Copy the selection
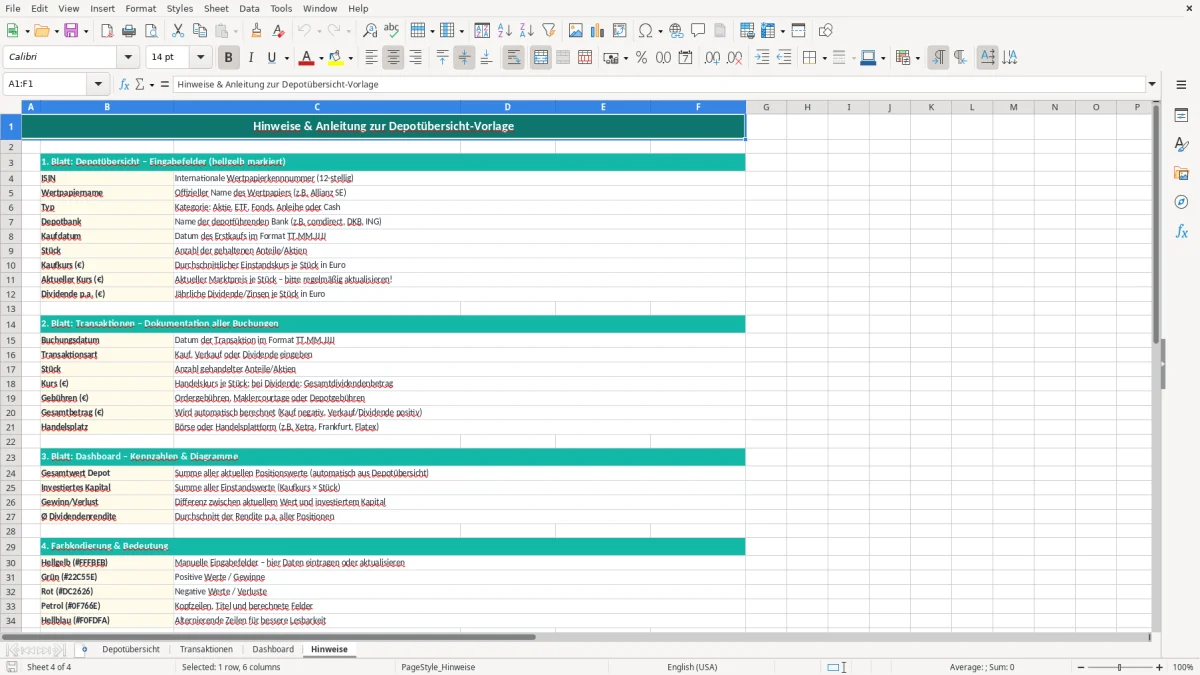The width and height of the screenshot is (1200, 675). point(199,31)
